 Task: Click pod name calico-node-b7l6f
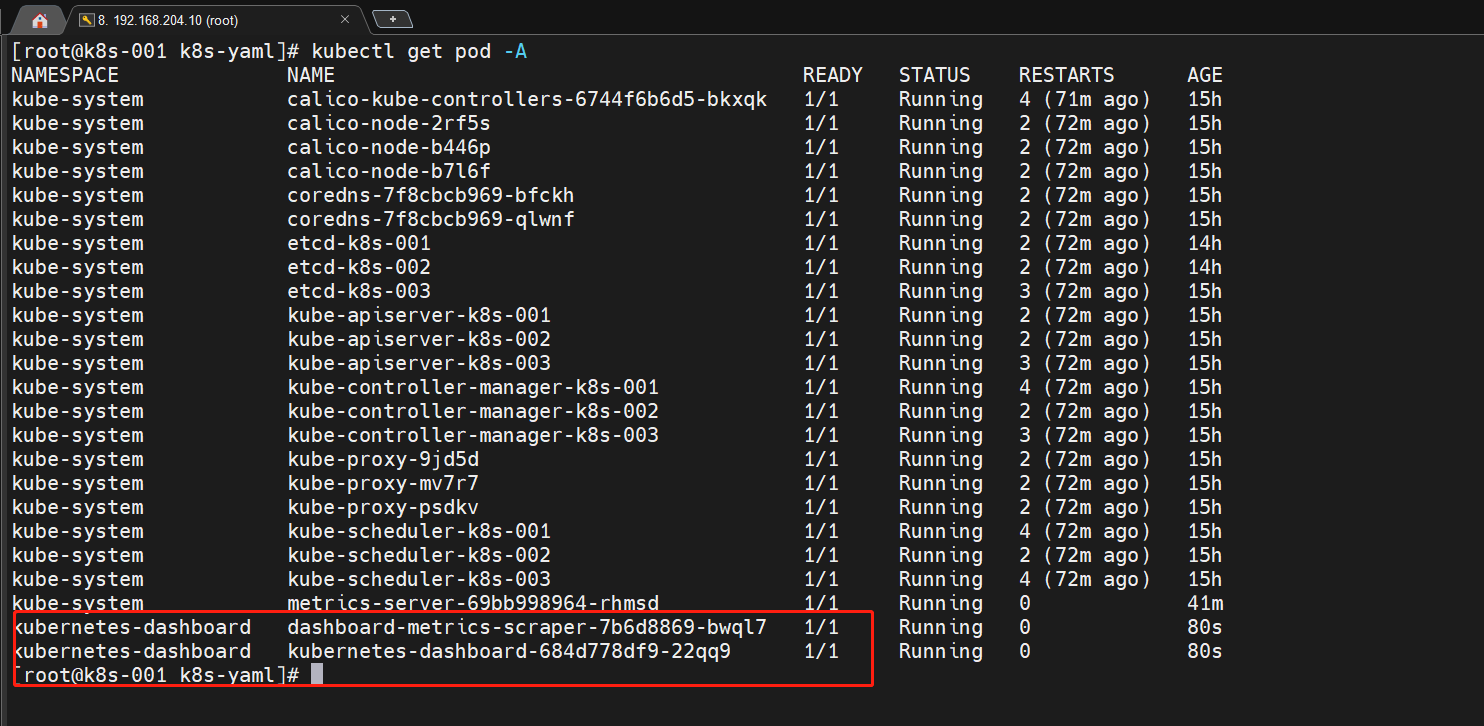[389, 171]
